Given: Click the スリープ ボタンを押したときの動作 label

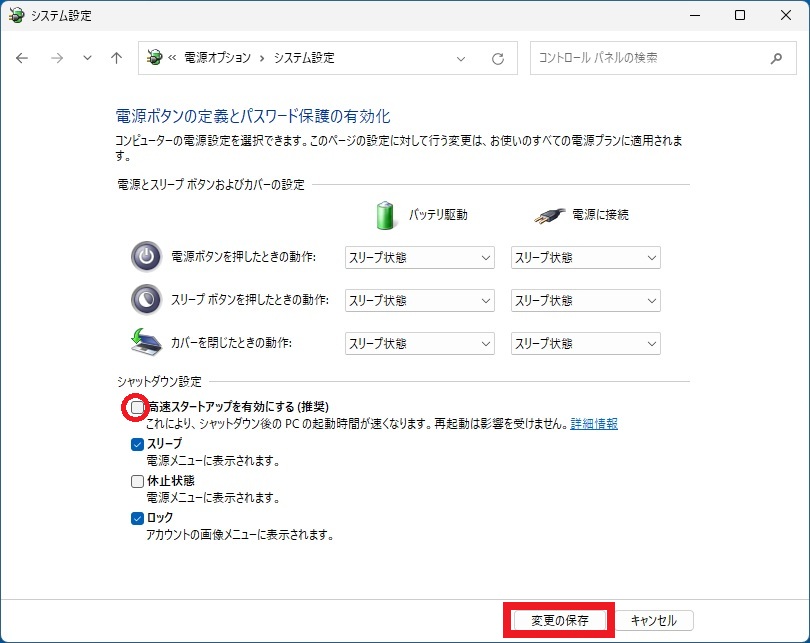Looking at the screenshot, I should tap(250, 300).
